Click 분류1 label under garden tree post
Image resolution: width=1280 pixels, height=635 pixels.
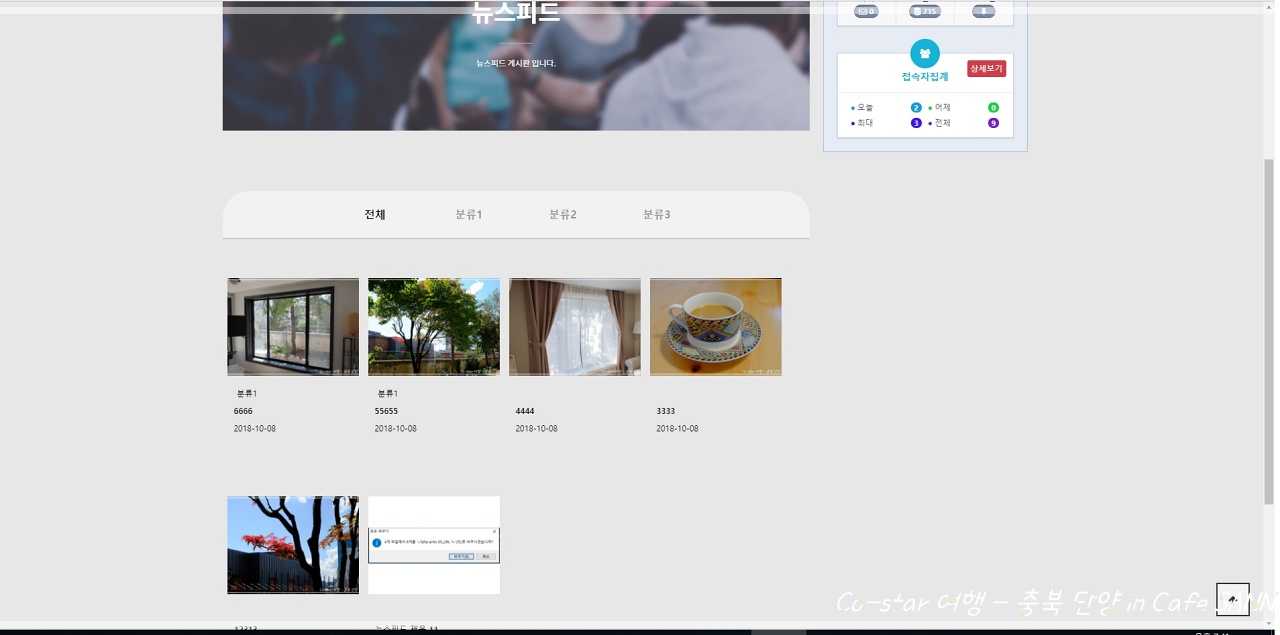[387, 394]
